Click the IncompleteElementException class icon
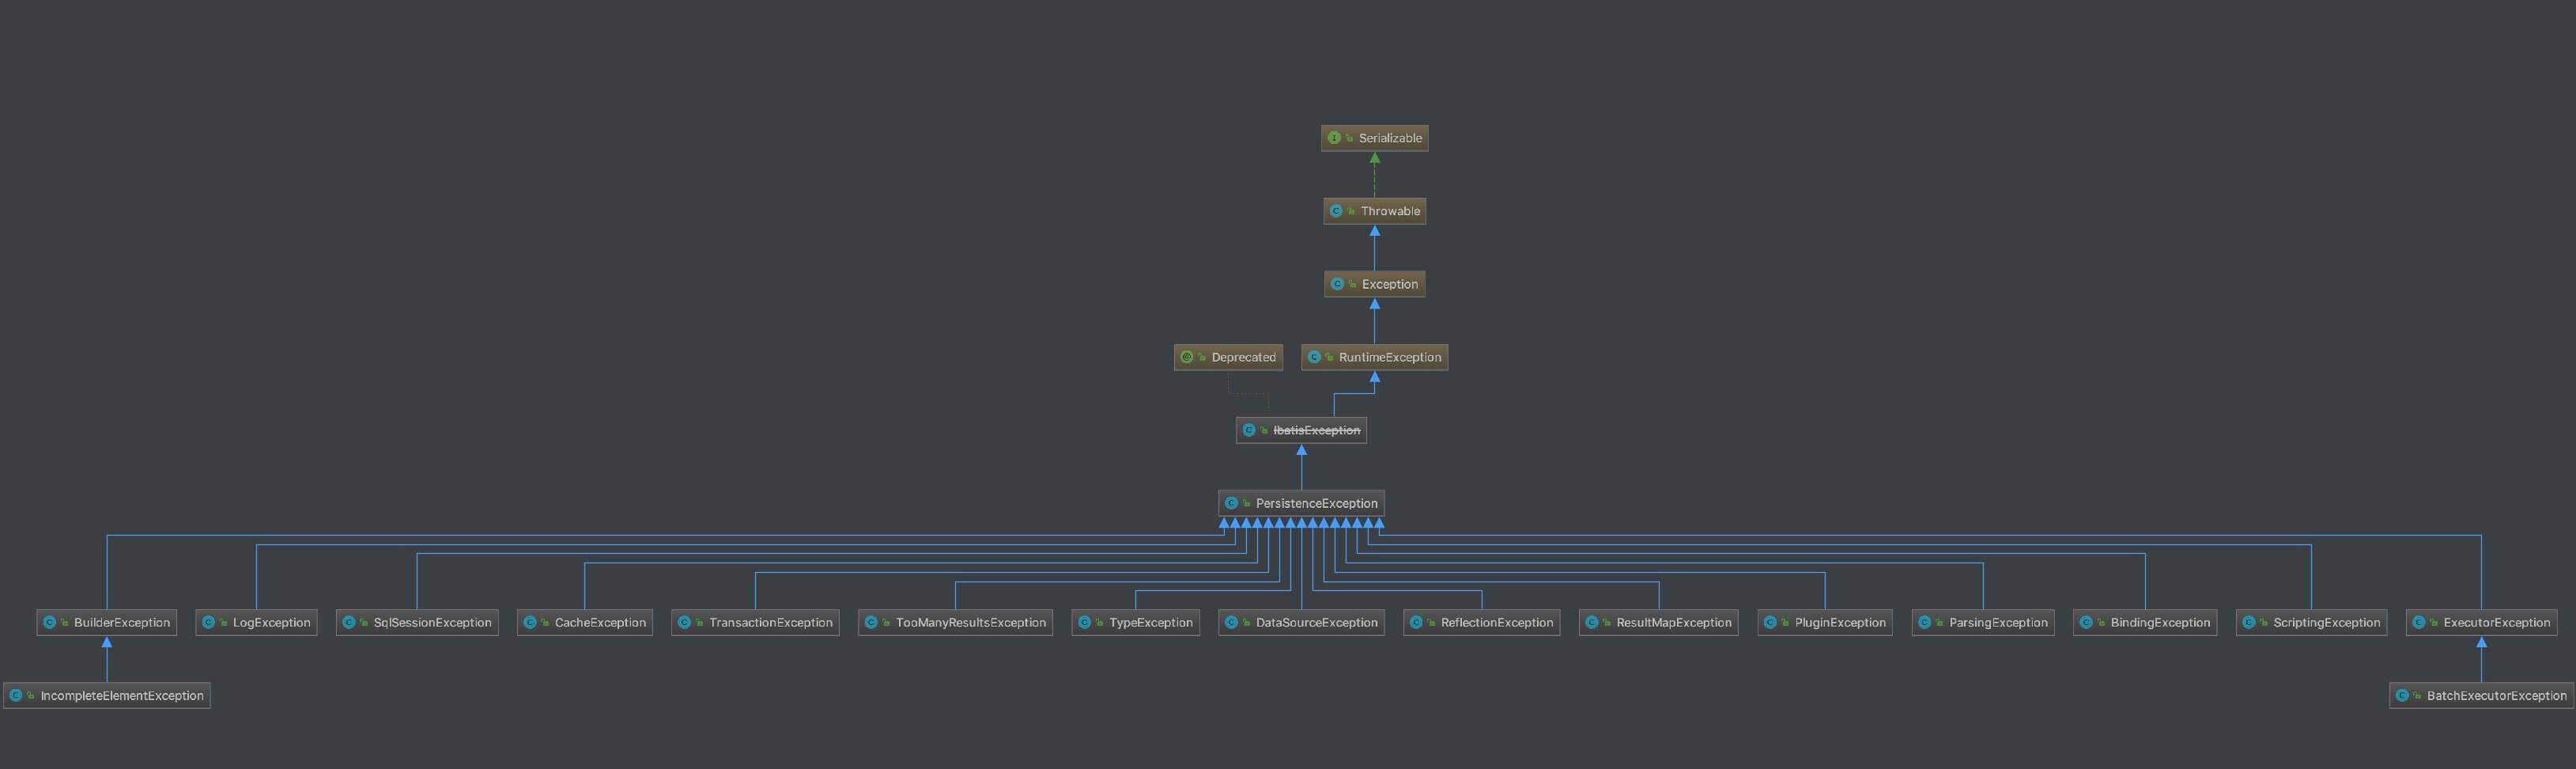2576x769 pixels. click(16, 695)
